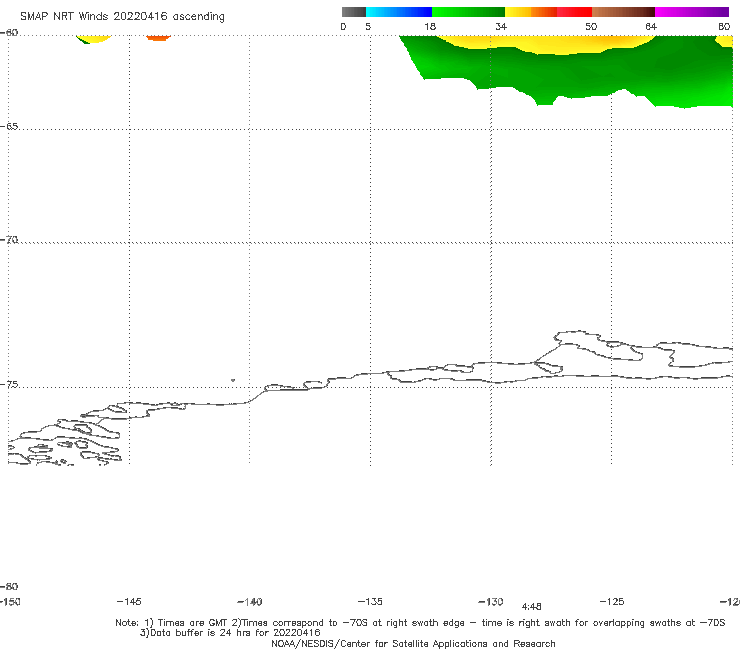Click the longitude label -125
This screenshot has width=740, height=650.
(x=612, y=601)
